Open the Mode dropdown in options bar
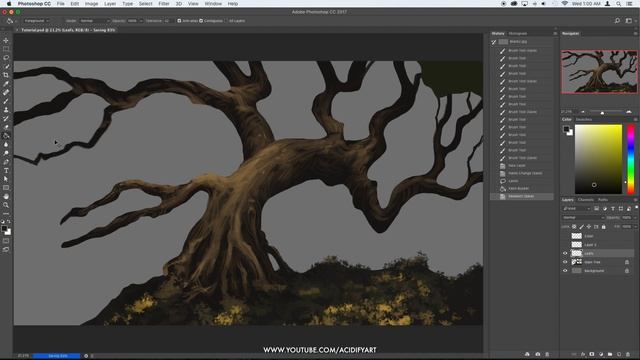Screen dimensions: 640x360 95,21
